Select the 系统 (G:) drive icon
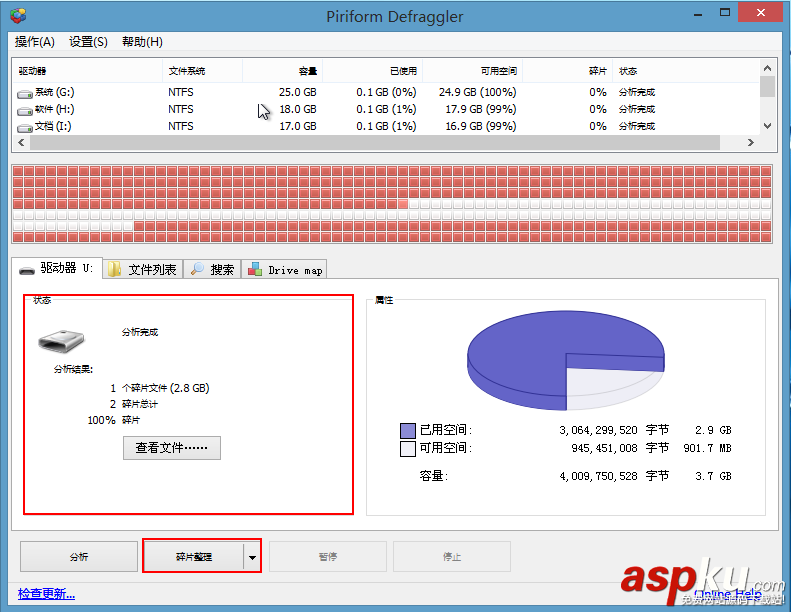Viewport: 791px width, 612px height. tap(25, 93)
